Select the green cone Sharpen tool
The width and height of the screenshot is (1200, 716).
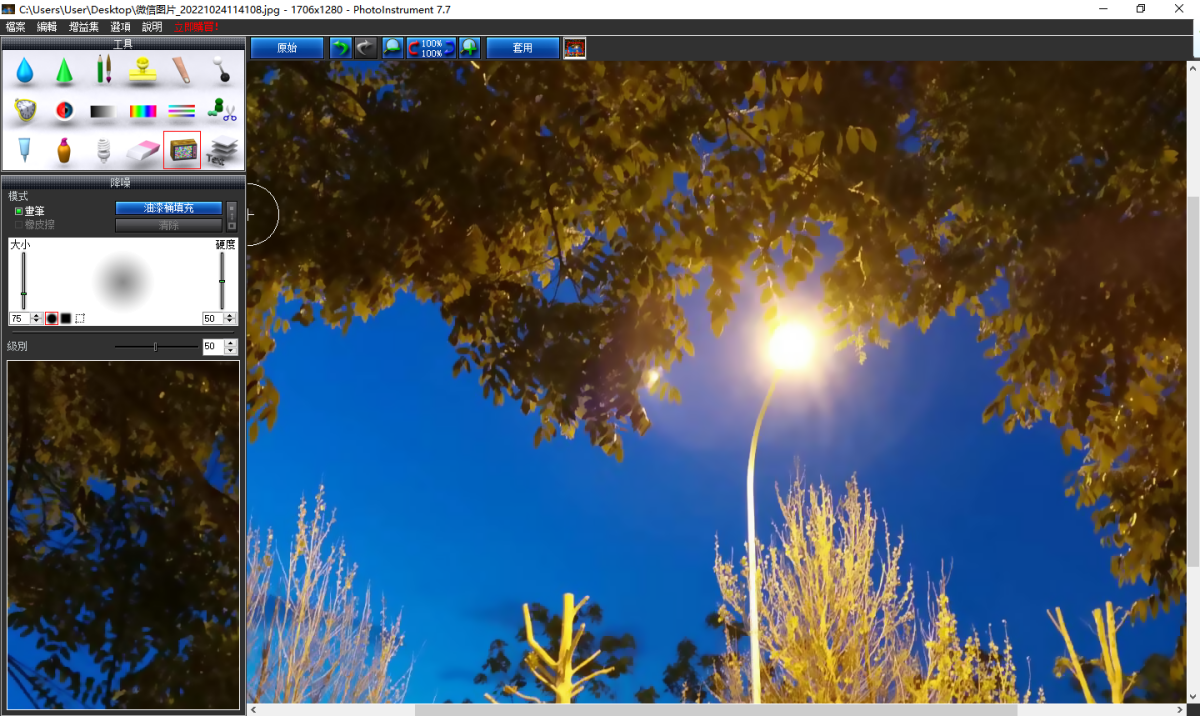pos(64,70)
